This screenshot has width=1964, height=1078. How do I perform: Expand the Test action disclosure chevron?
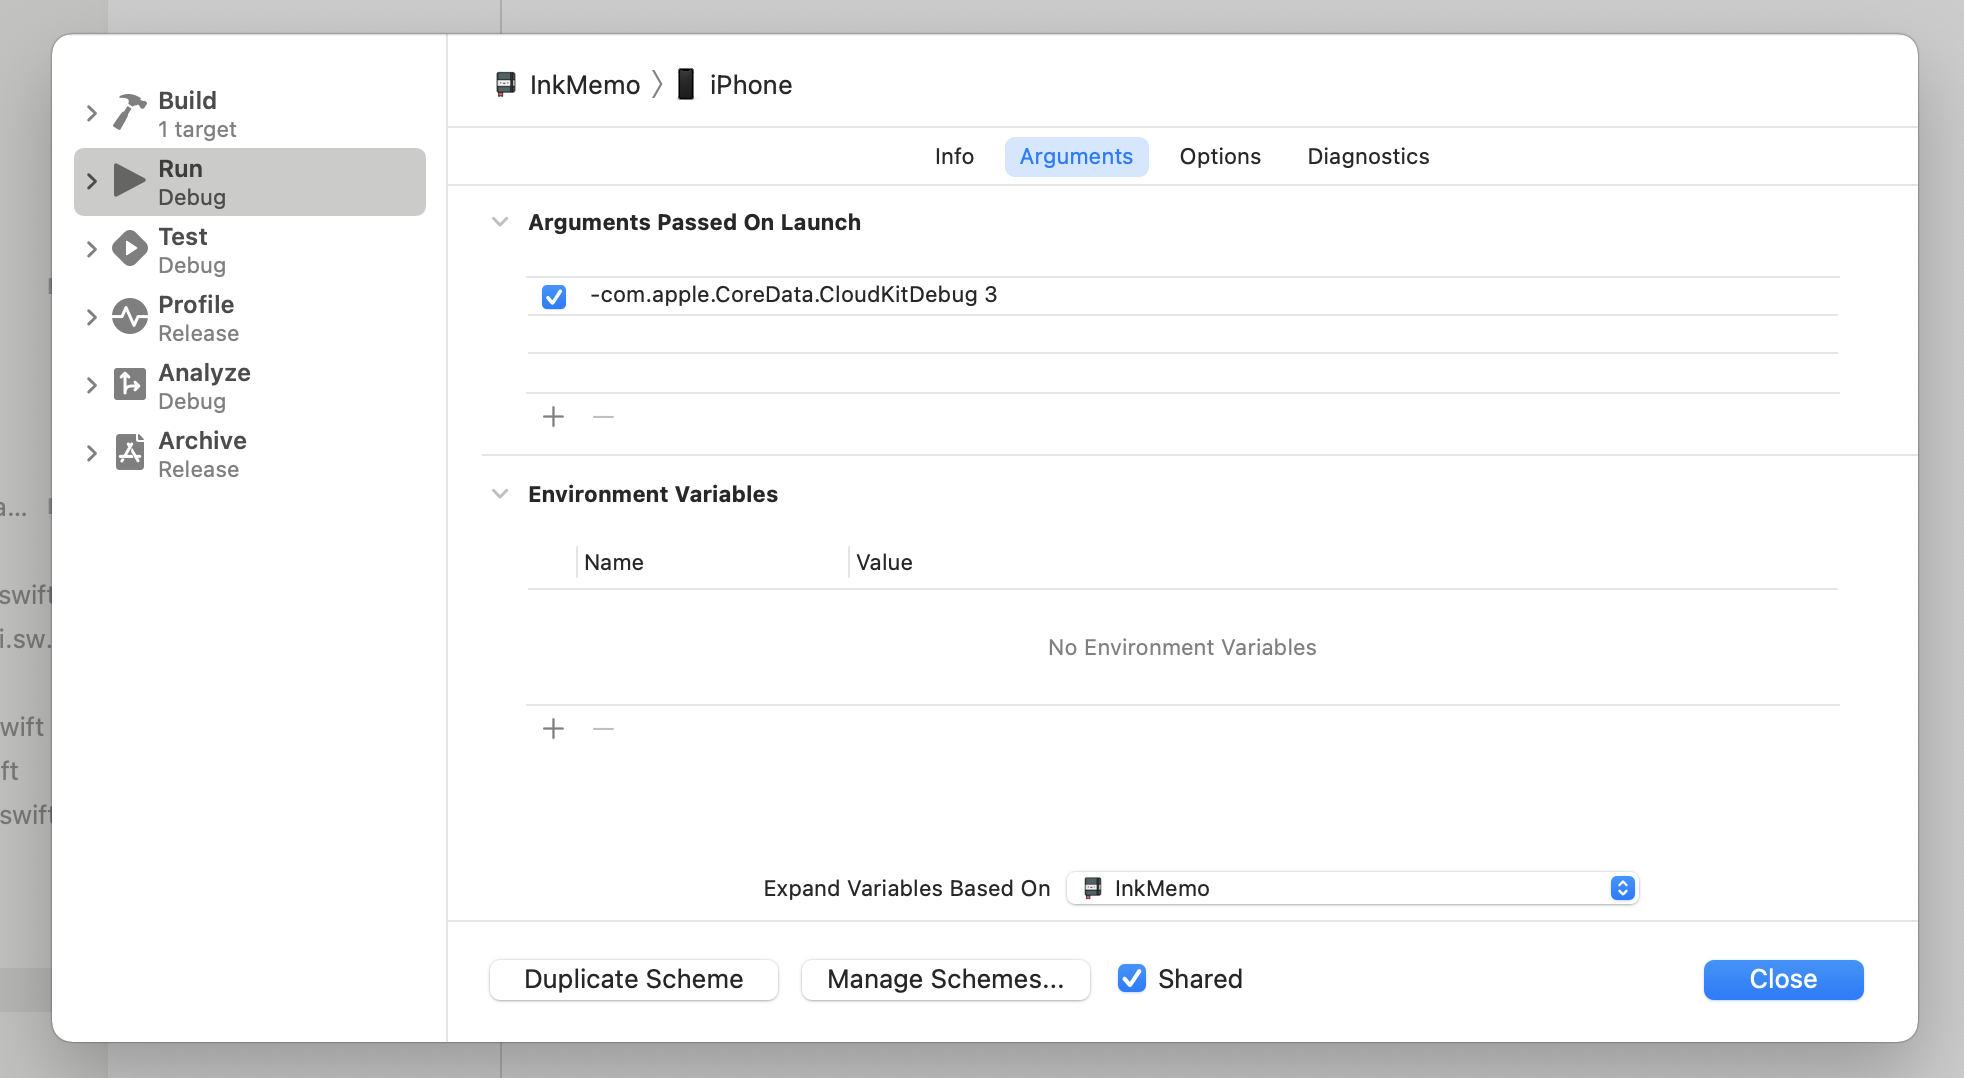coord(91,249)
